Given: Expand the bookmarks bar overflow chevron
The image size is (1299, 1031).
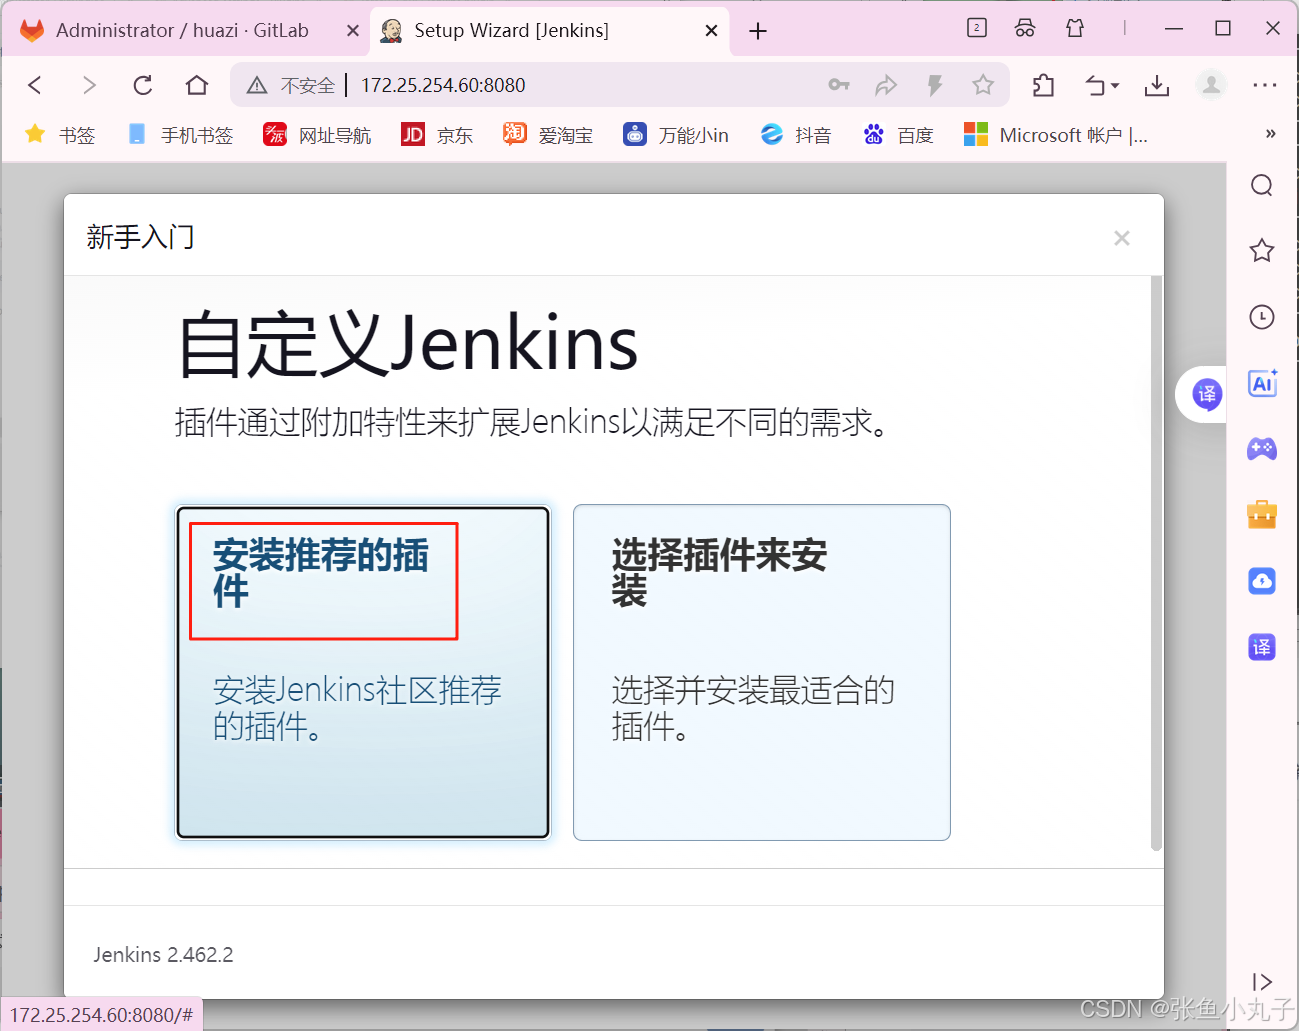Looking at the screenshot, I should (x=1270, y=134).
